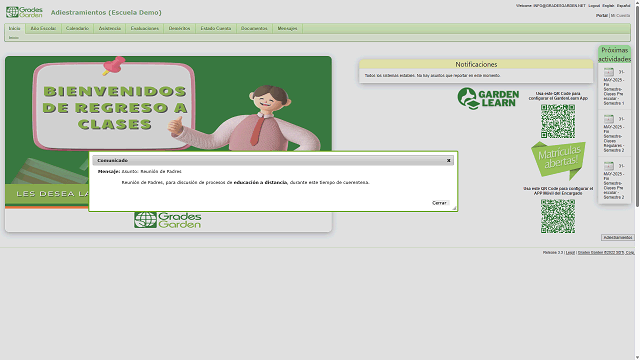Switch language to English
The width and height of the screenshot is (640, 360).
tap(608, 6)
